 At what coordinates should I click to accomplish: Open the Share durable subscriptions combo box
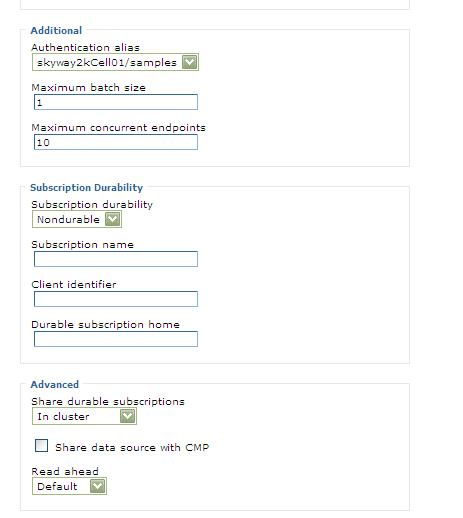84,416
